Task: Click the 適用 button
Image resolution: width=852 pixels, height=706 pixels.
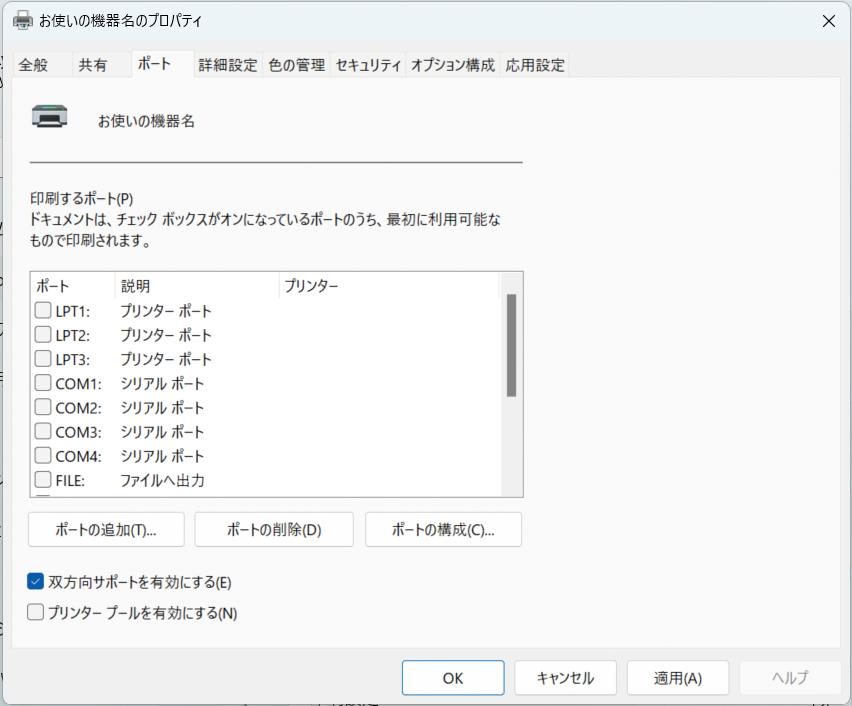Action: tap(677, 678)
